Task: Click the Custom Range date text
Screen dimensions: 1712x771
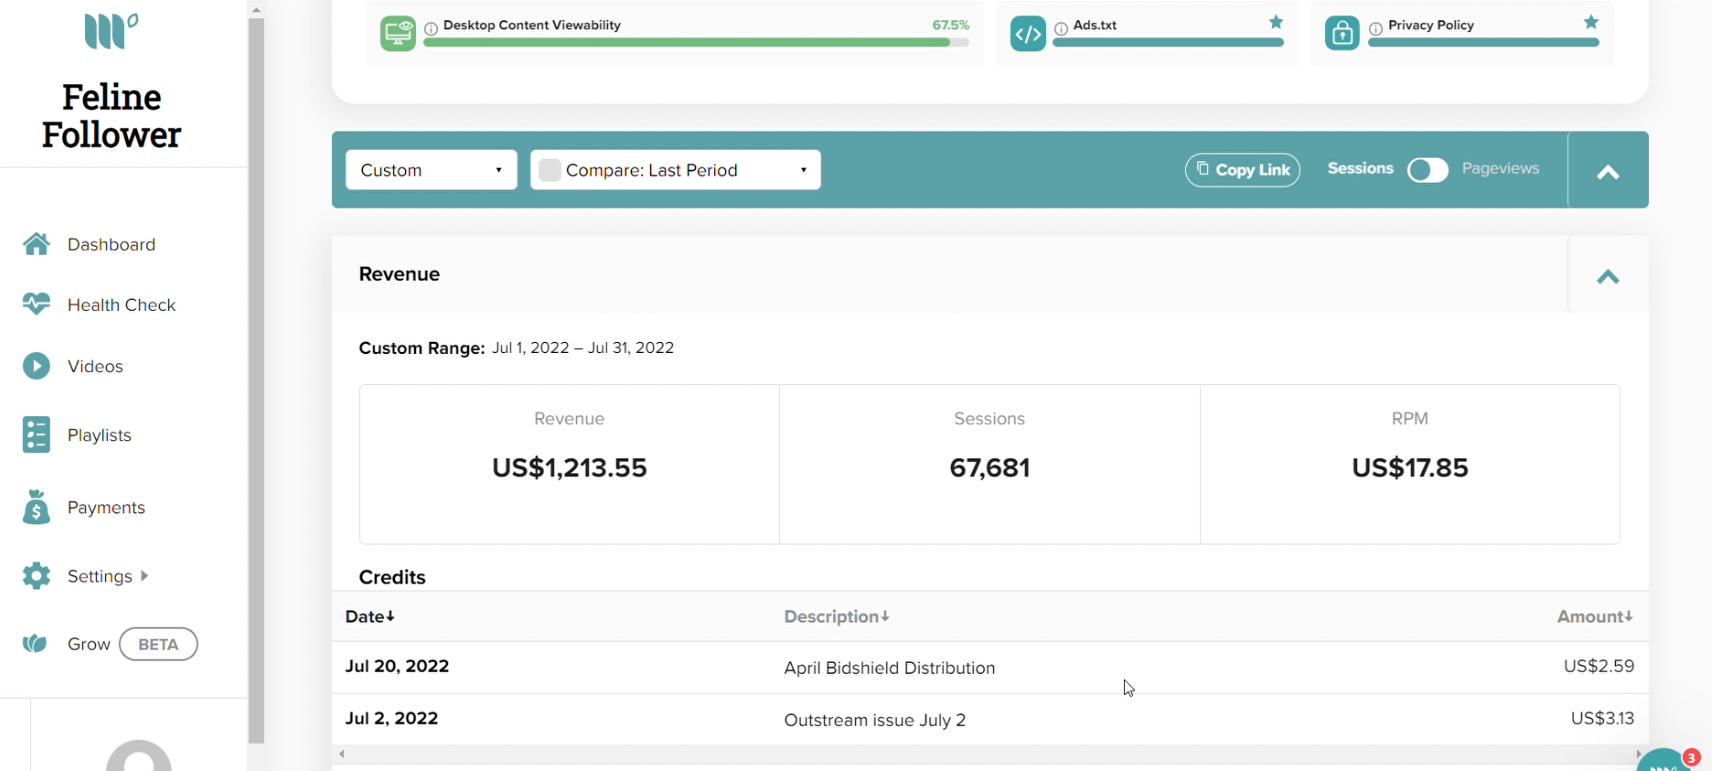Action: tap(583, 348)
